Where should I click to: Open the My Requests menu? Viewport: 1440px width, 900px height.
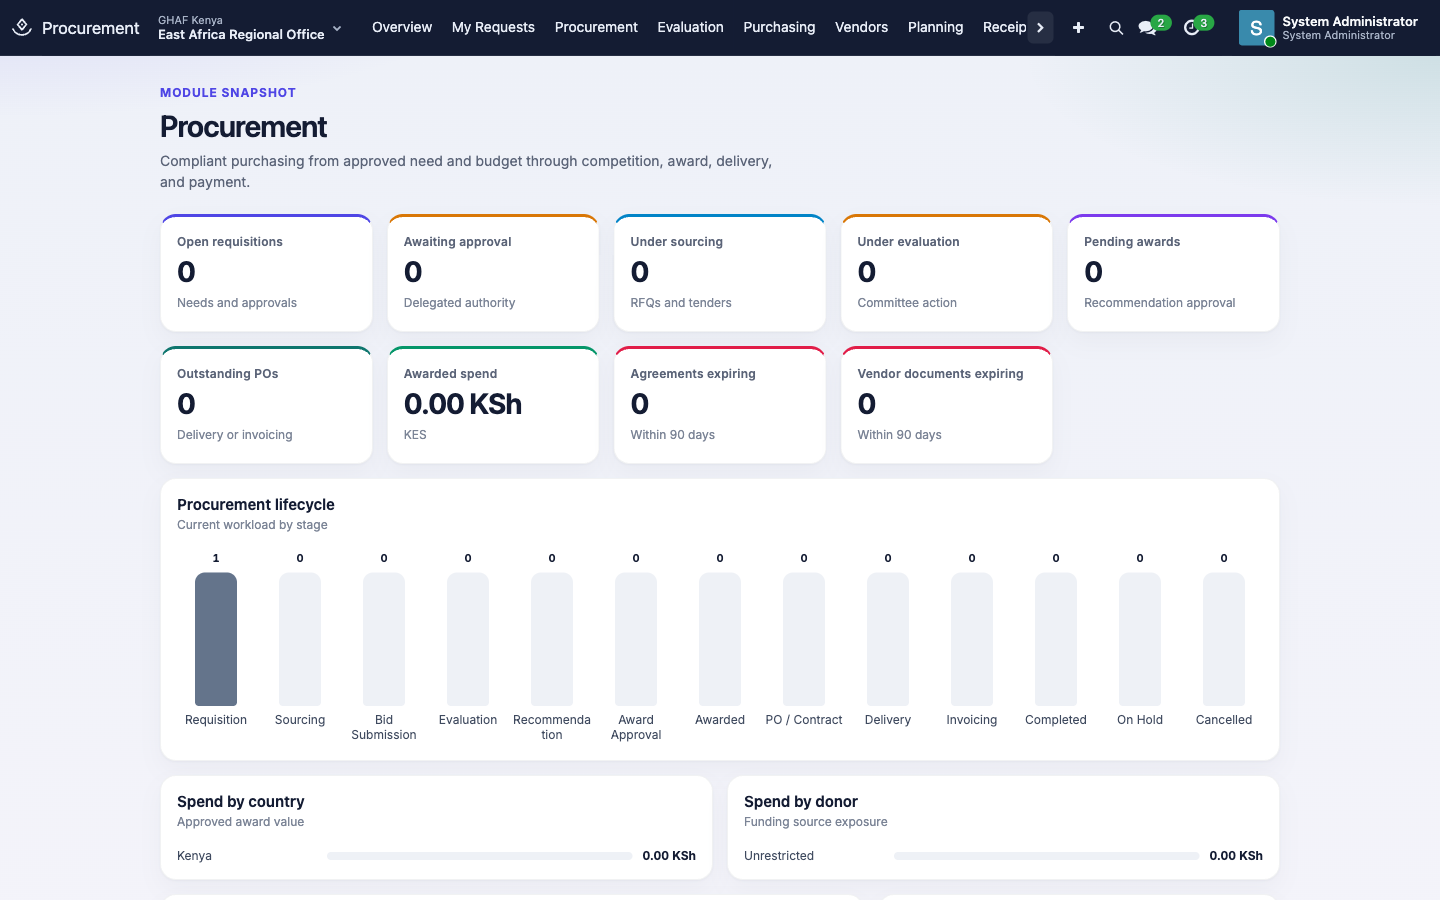coord(493,28)
